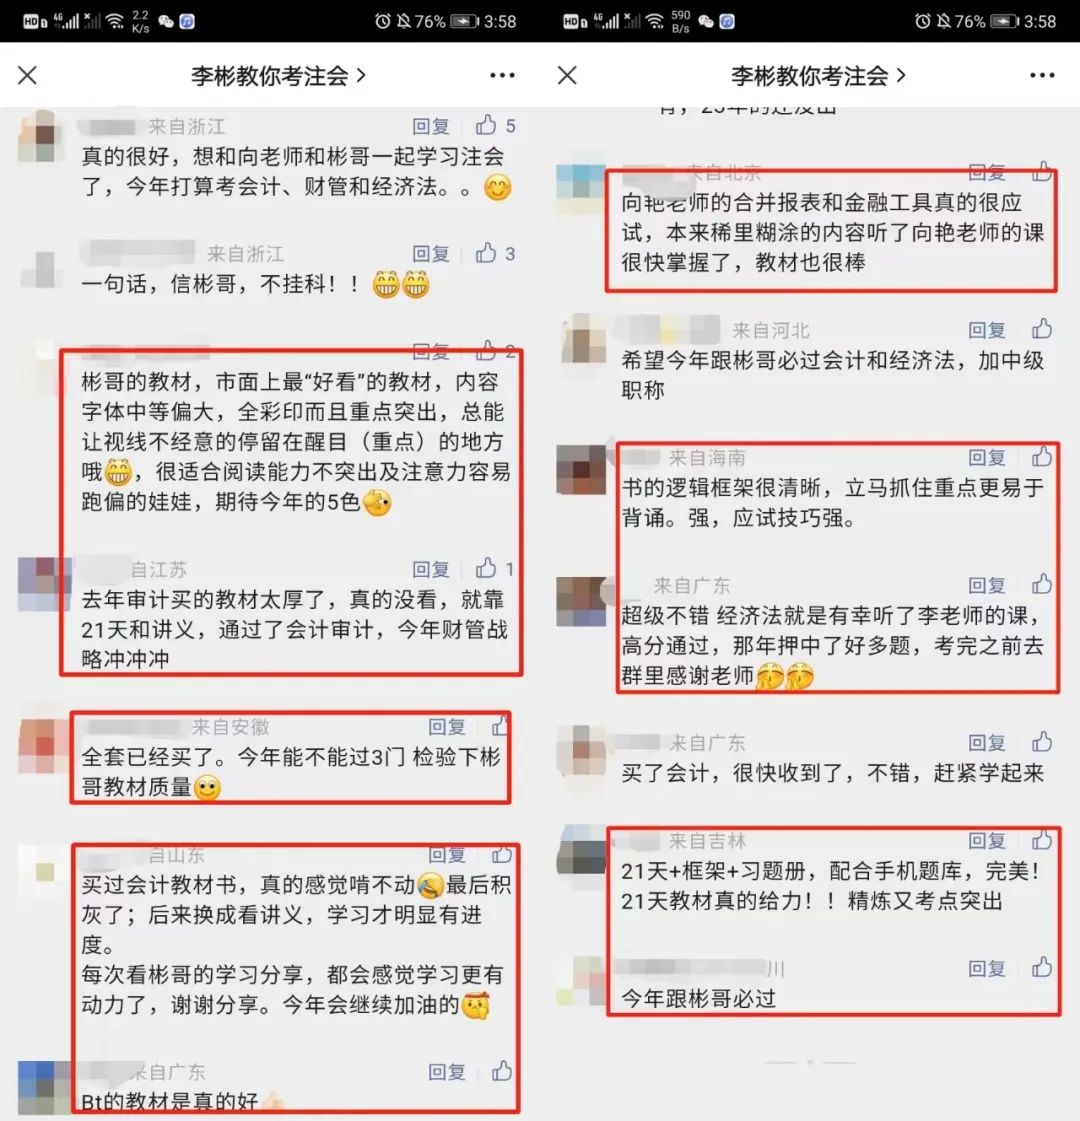The image size is (1080, 1121).
Task: Tap the Anhui commenter's red avatar
Action: pos(43,745)
